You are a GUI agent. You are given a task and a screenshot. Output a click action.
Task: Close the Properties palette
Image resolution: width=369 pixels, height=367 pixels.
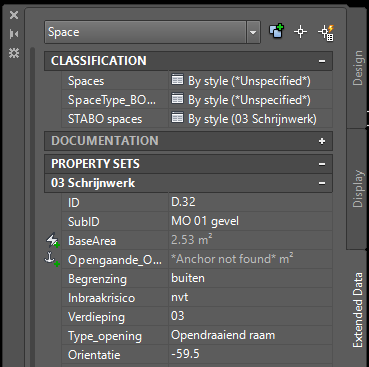(14, 15)
